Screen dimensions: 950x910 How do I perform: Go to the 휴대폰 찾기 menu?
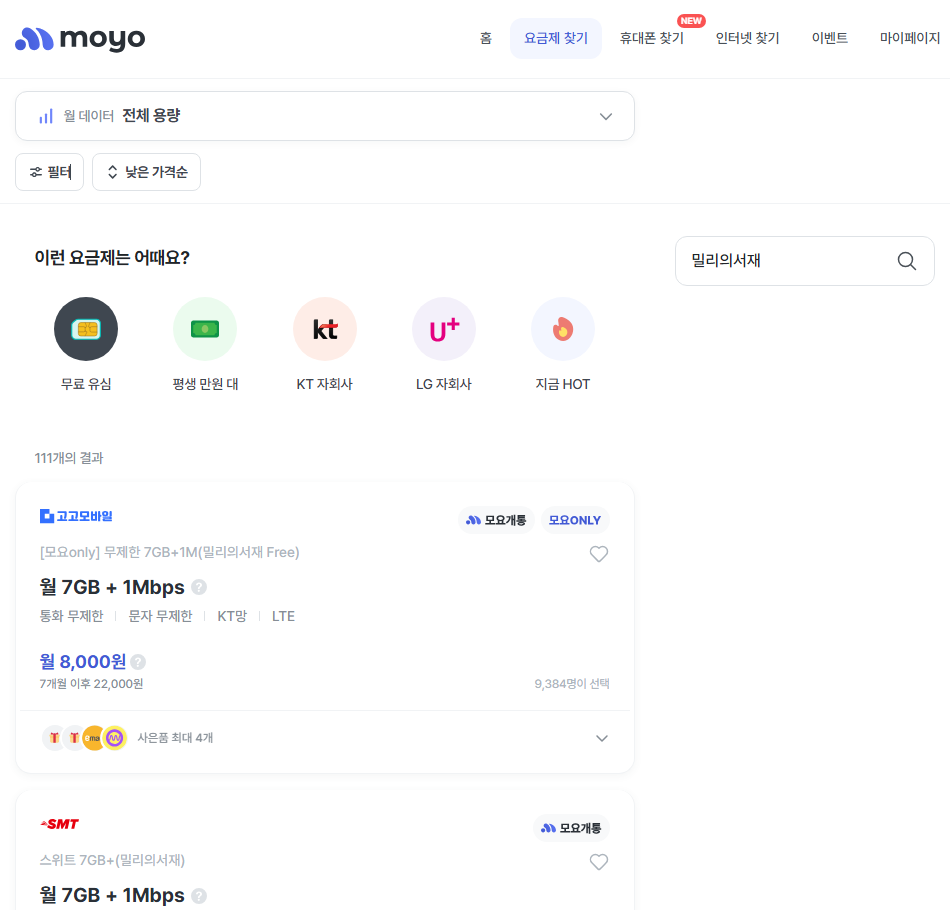coord(651,38)
